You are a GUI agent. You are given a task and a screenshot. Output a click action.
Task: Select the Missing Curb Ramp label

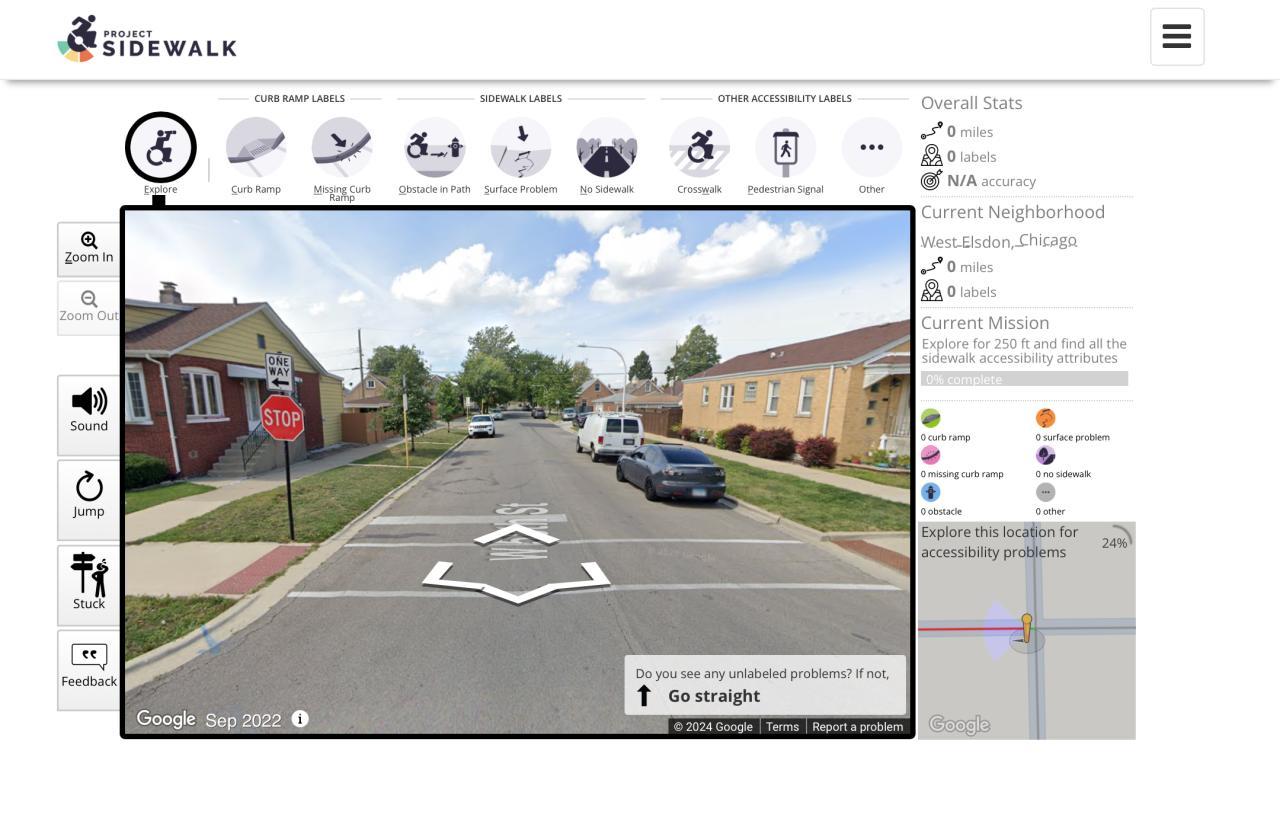pyautogui.click(x=342, y=147)
